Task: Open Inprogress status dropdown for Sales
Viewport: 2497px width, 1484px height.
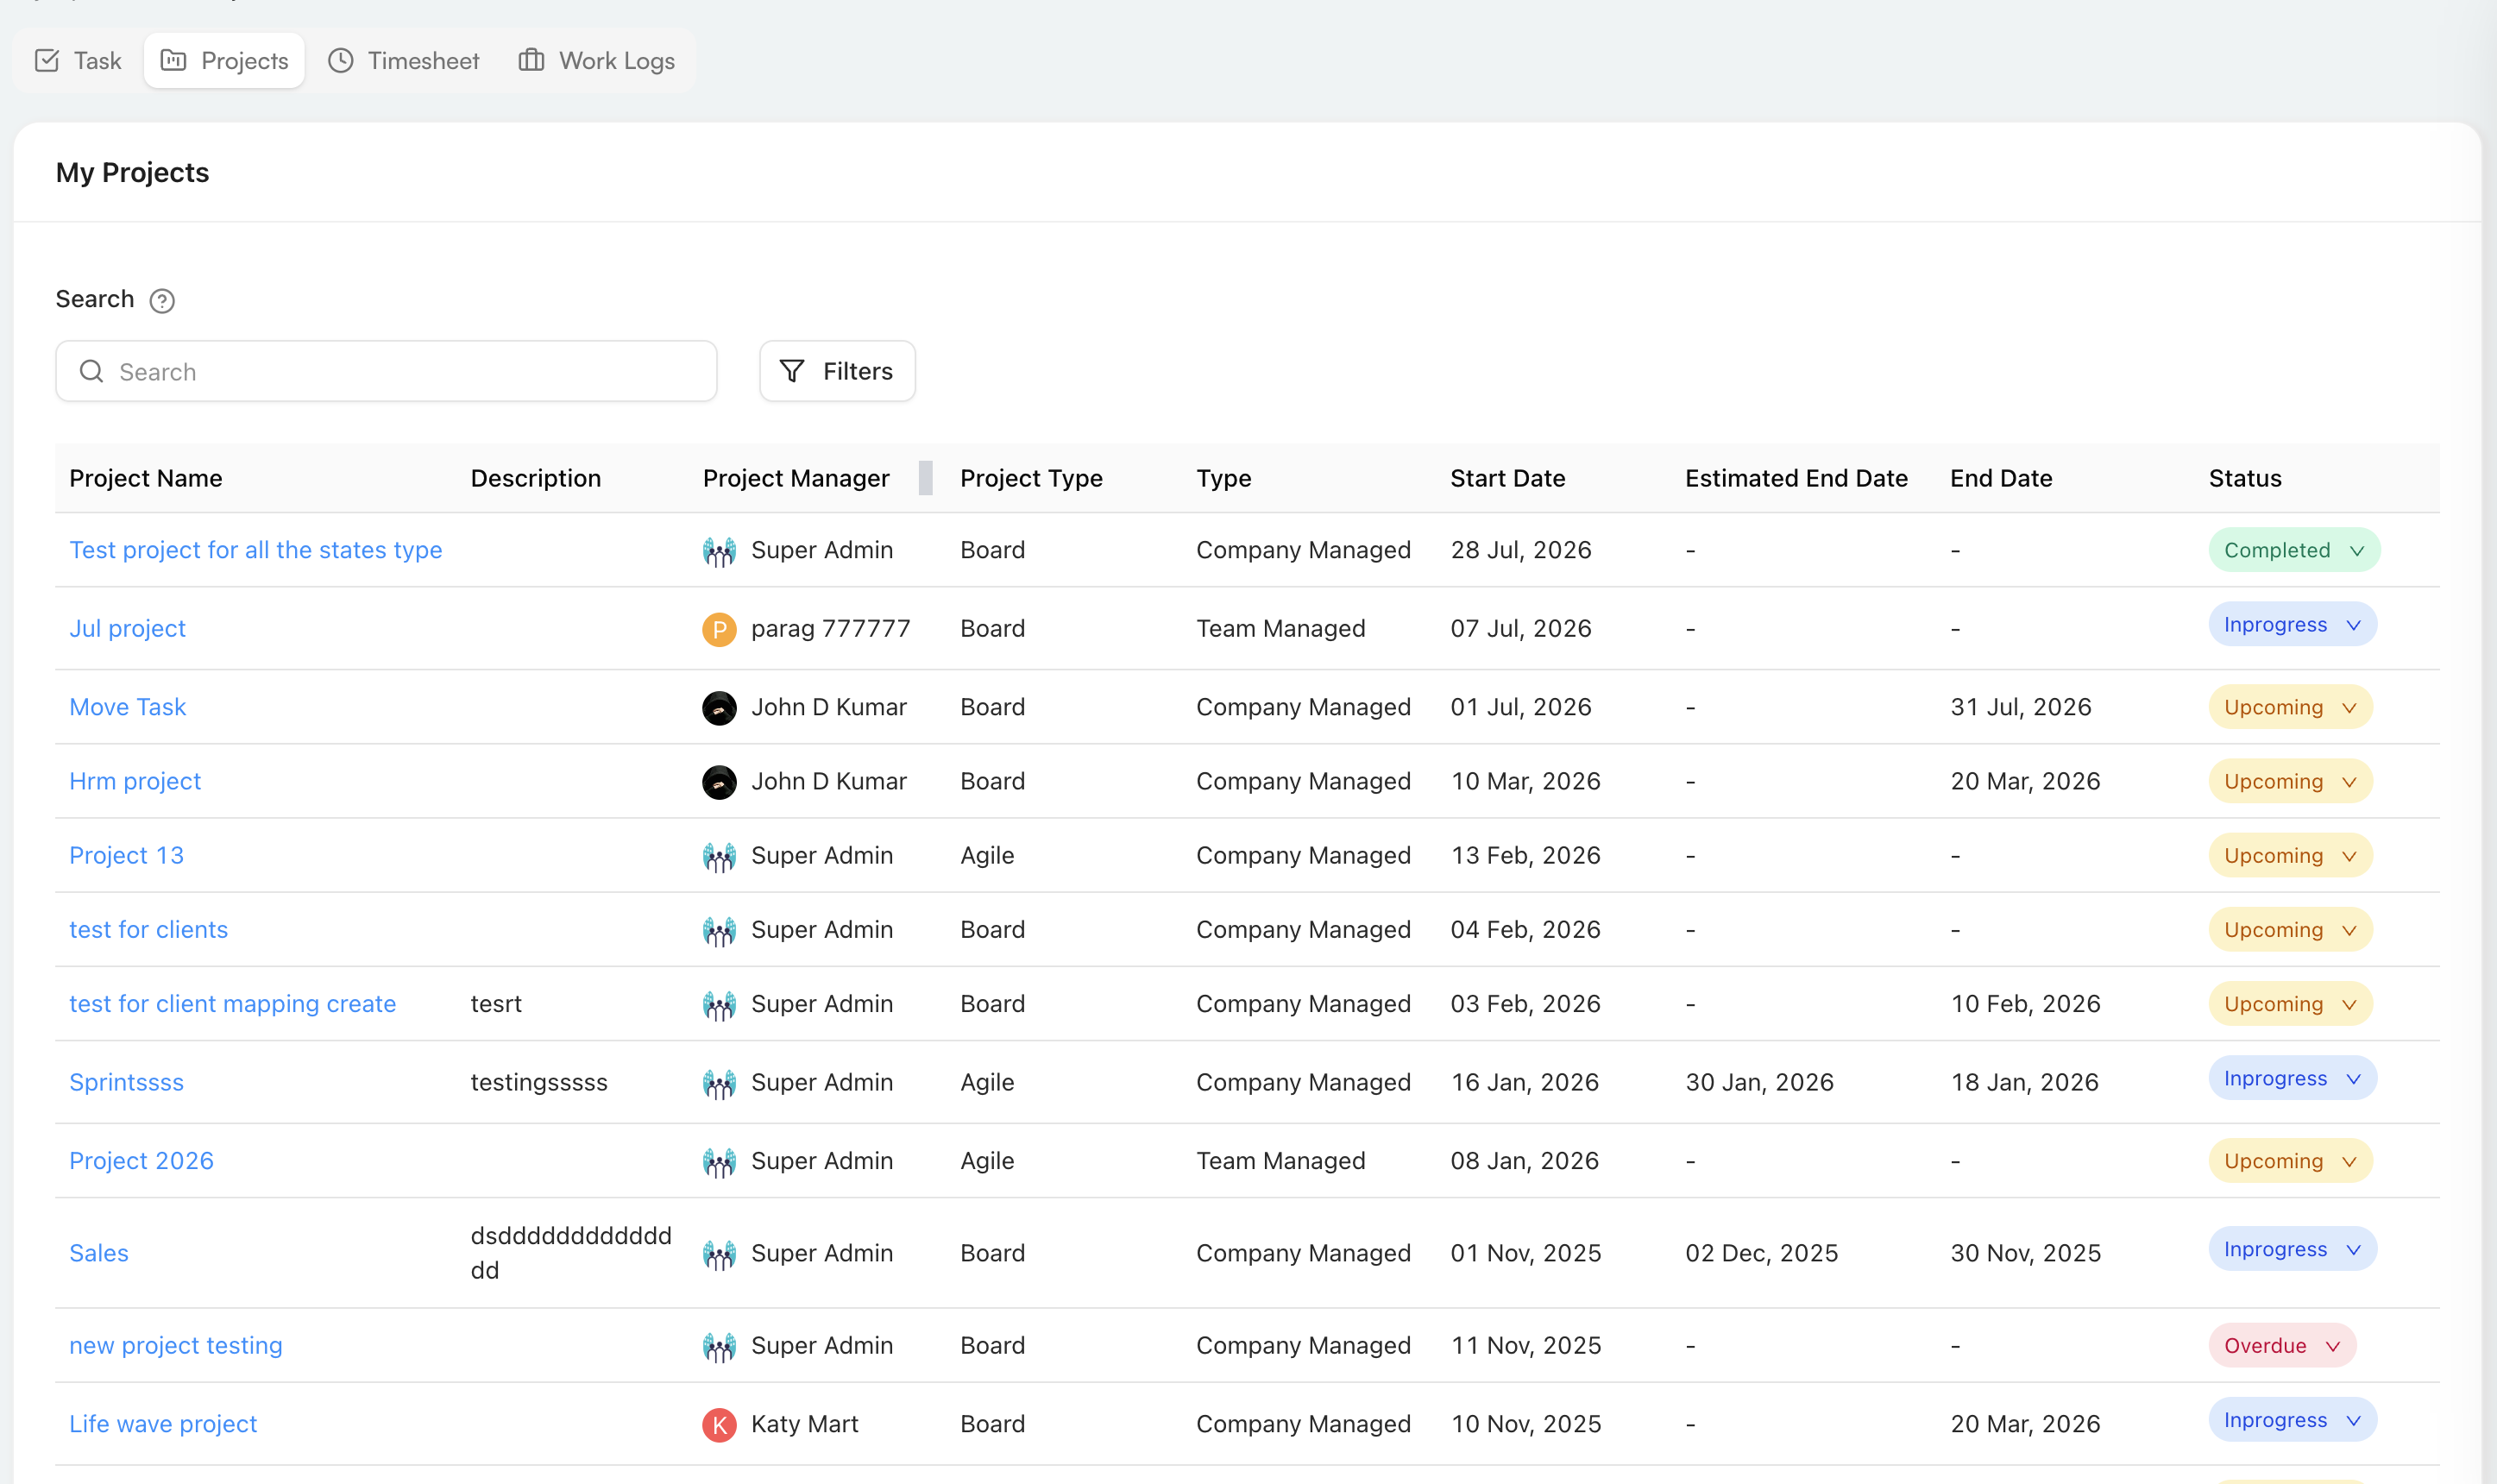Action: point(2292,1250)
